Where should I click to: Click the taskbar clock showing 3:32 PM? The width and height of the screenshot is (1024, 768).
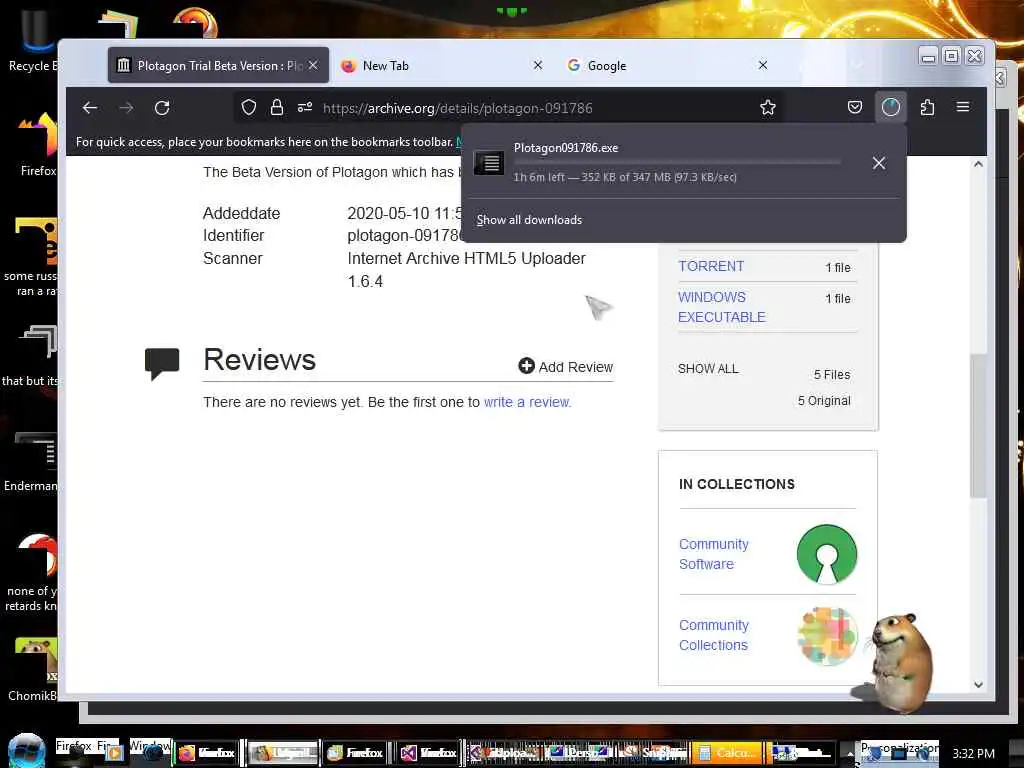[973, 754]
